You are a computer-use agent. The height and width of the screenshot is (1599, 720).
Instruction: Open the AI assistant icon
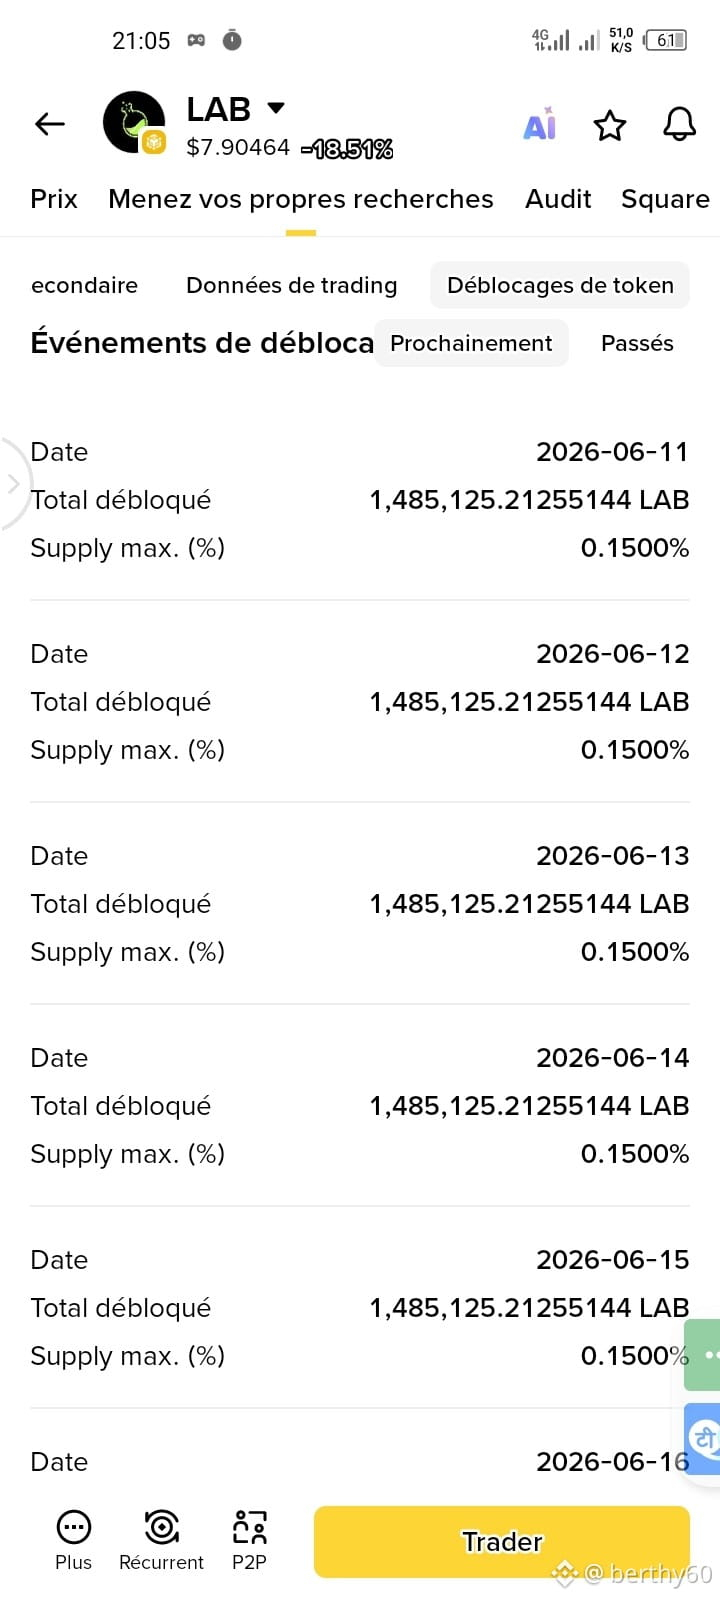point(540,125)
